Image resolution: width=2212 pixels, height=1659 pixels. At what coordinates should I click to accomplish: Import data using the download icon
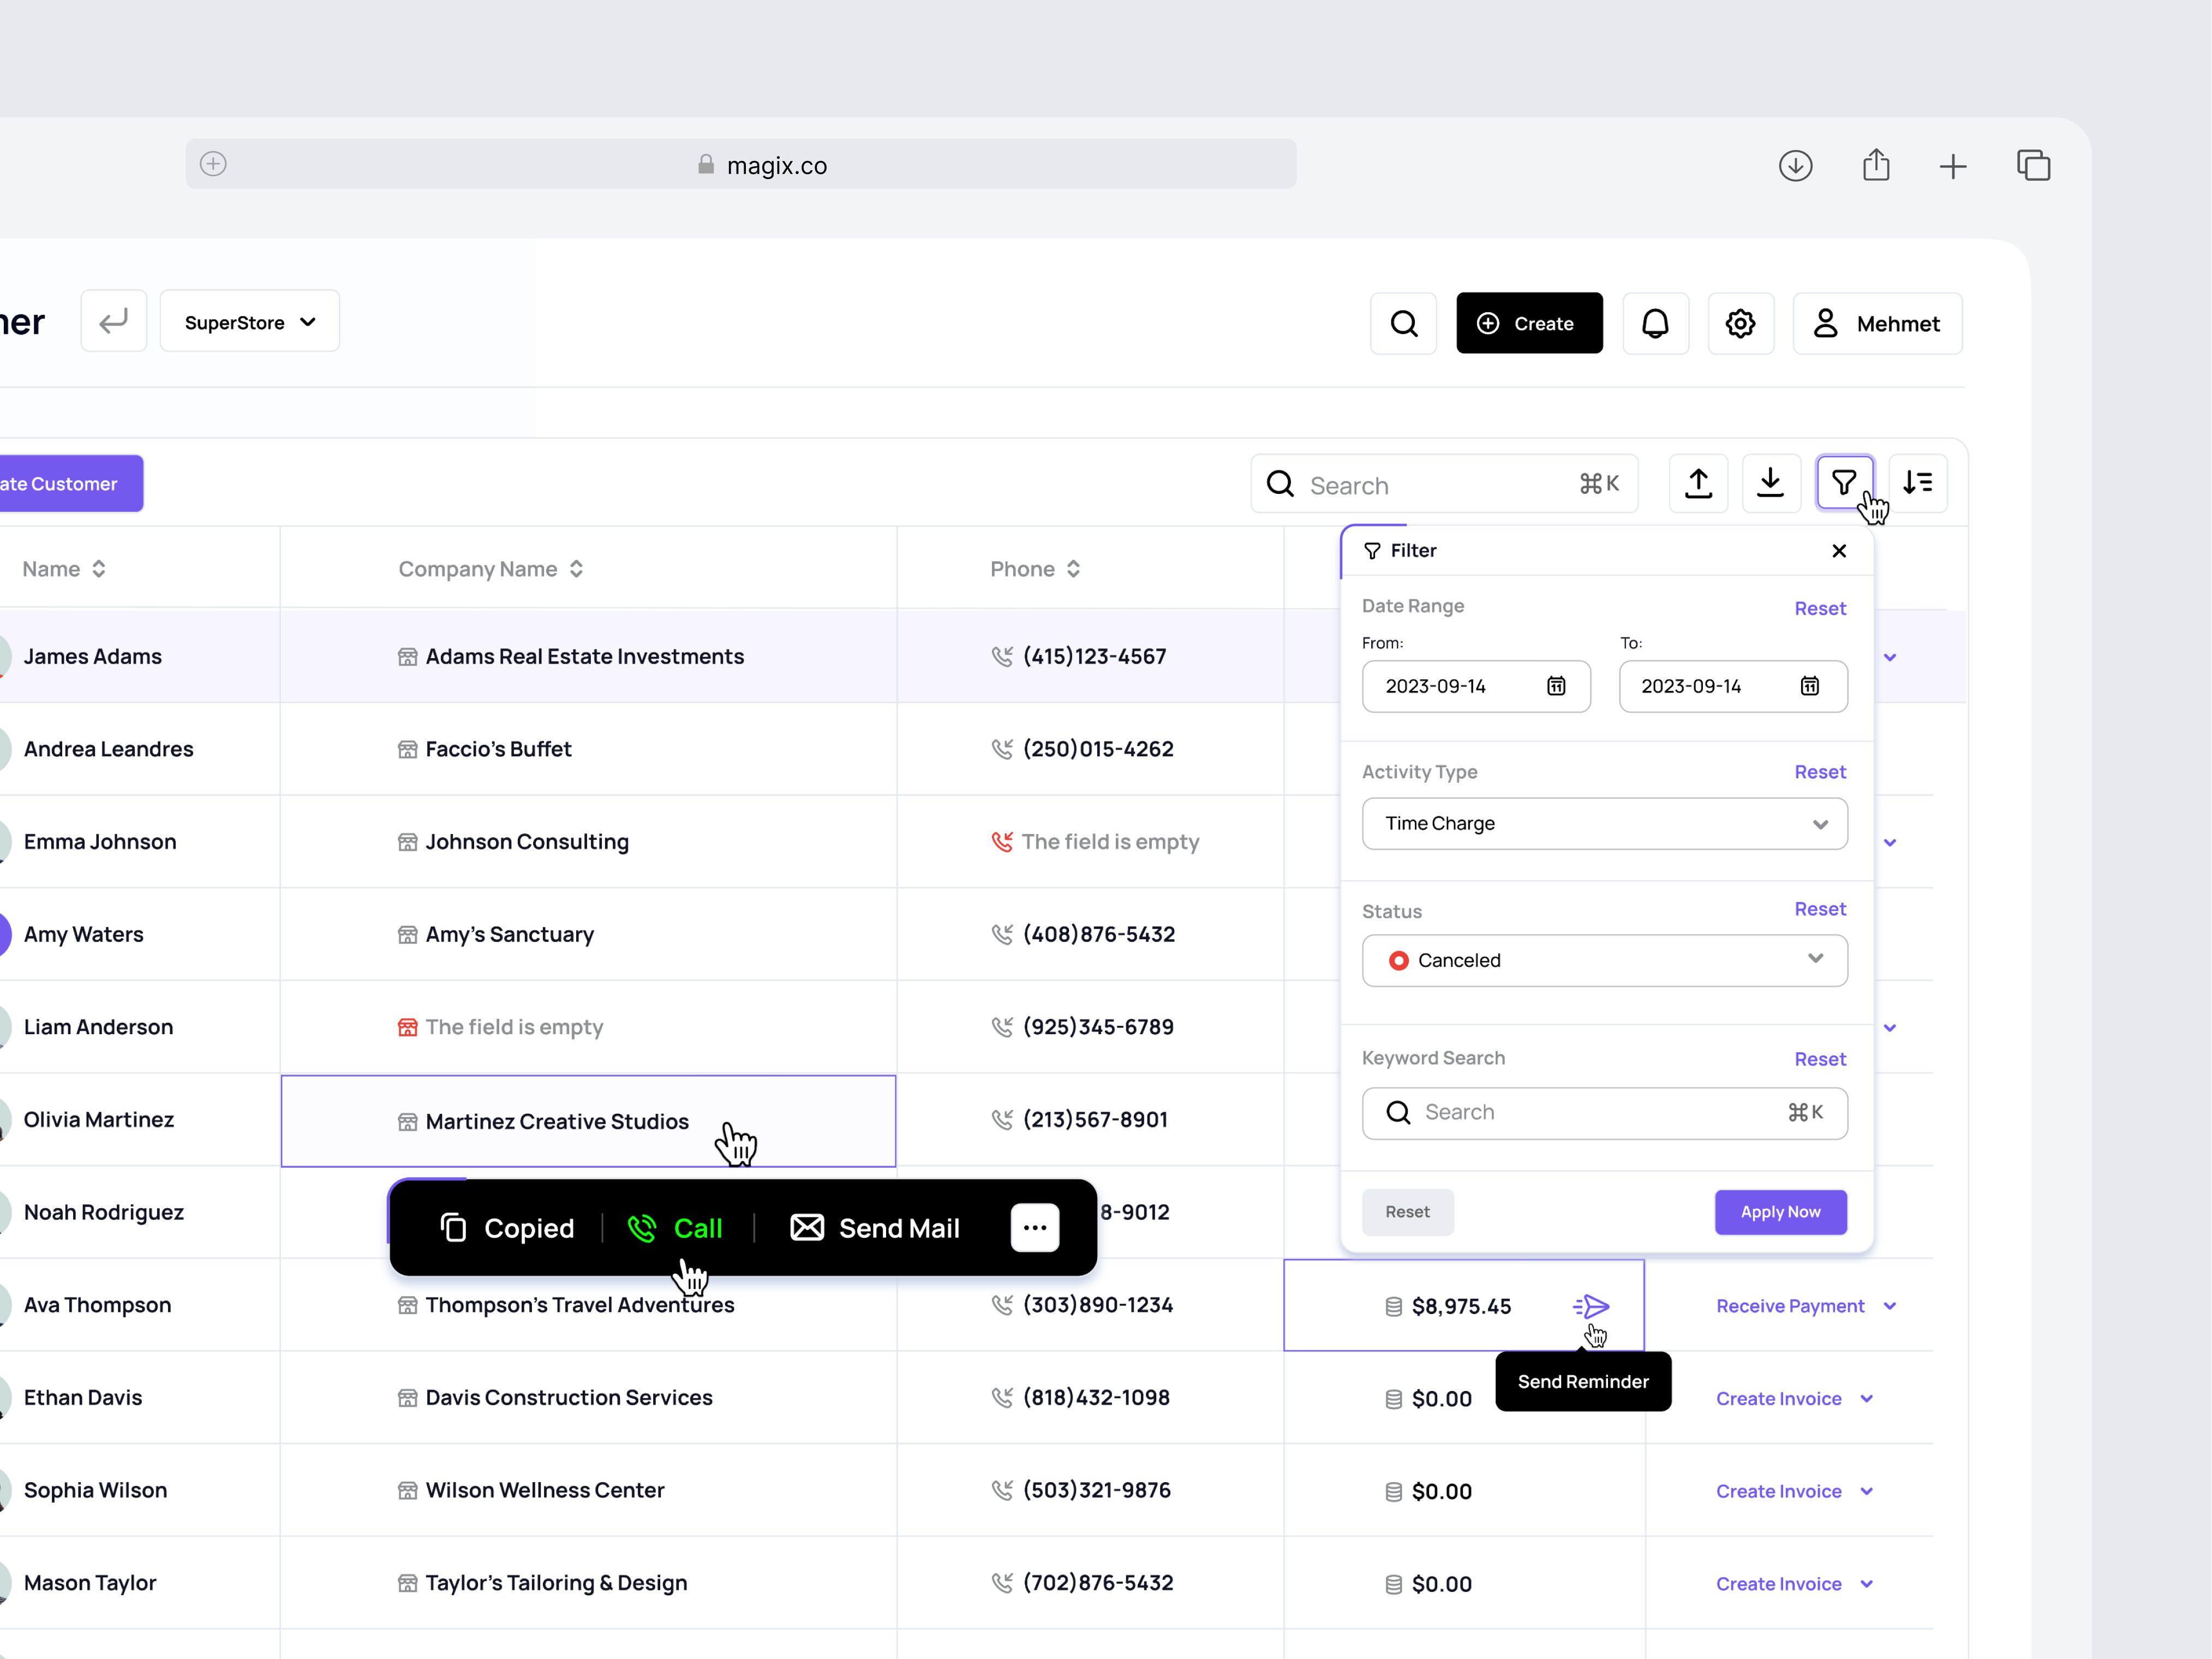pos(1771,483)
